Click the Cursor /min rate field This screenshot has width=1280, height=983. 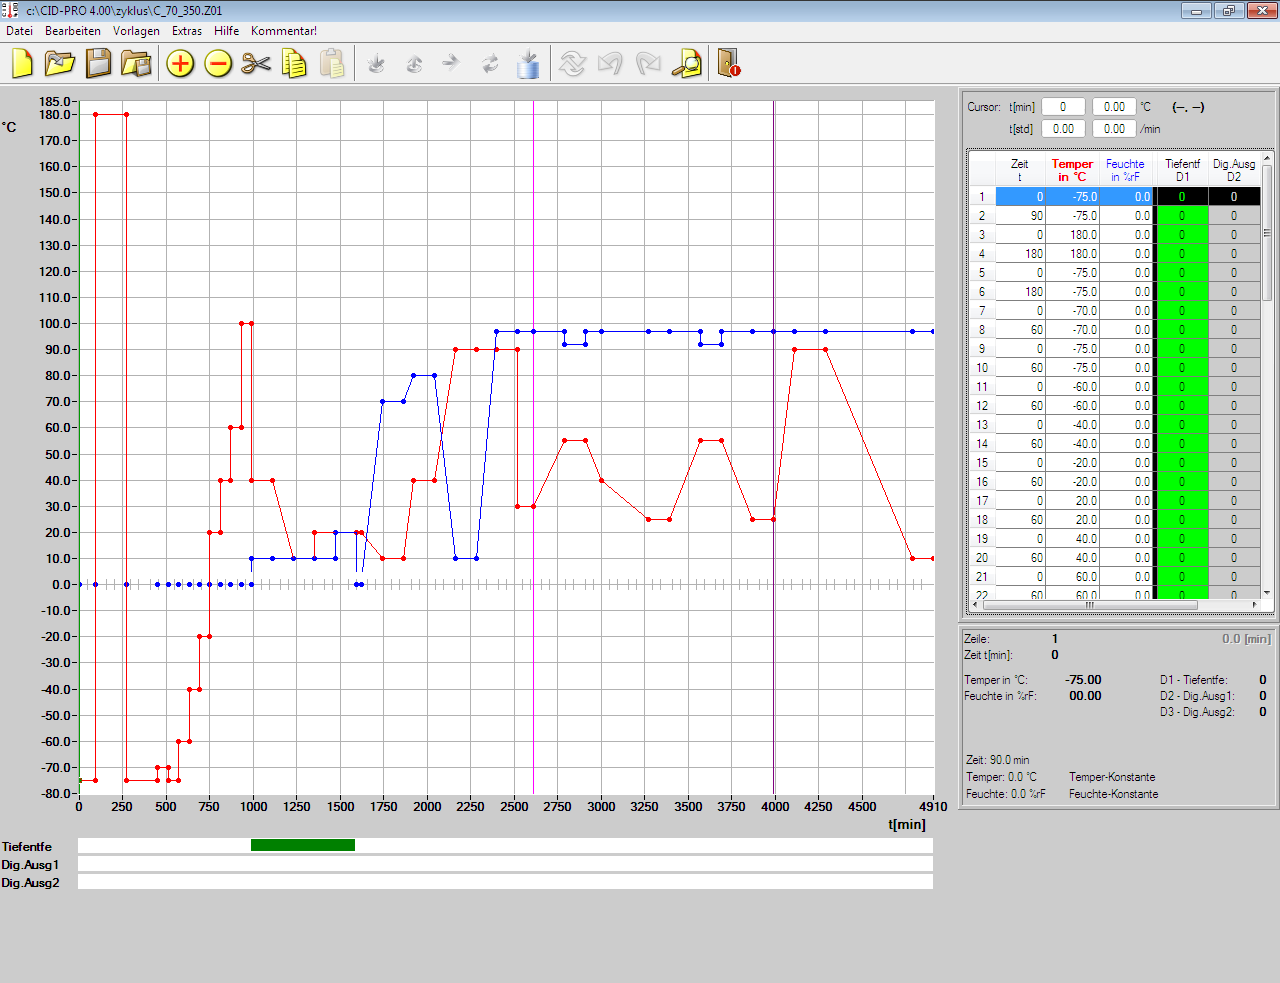1115,129
